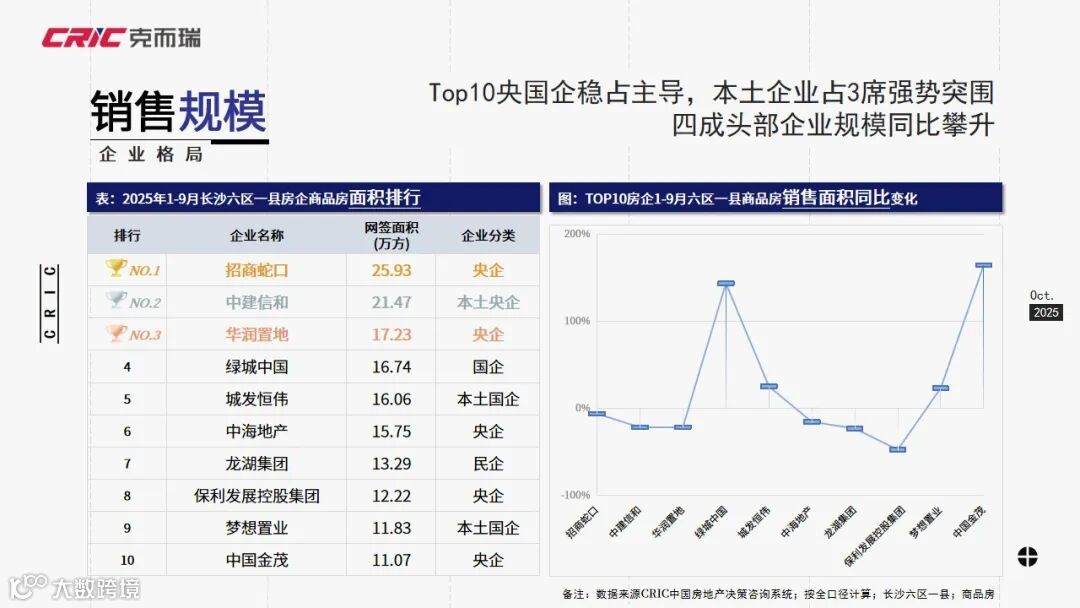Click the value 11.07
This screenshot has height=608, width=1080.
pos(391,560)
